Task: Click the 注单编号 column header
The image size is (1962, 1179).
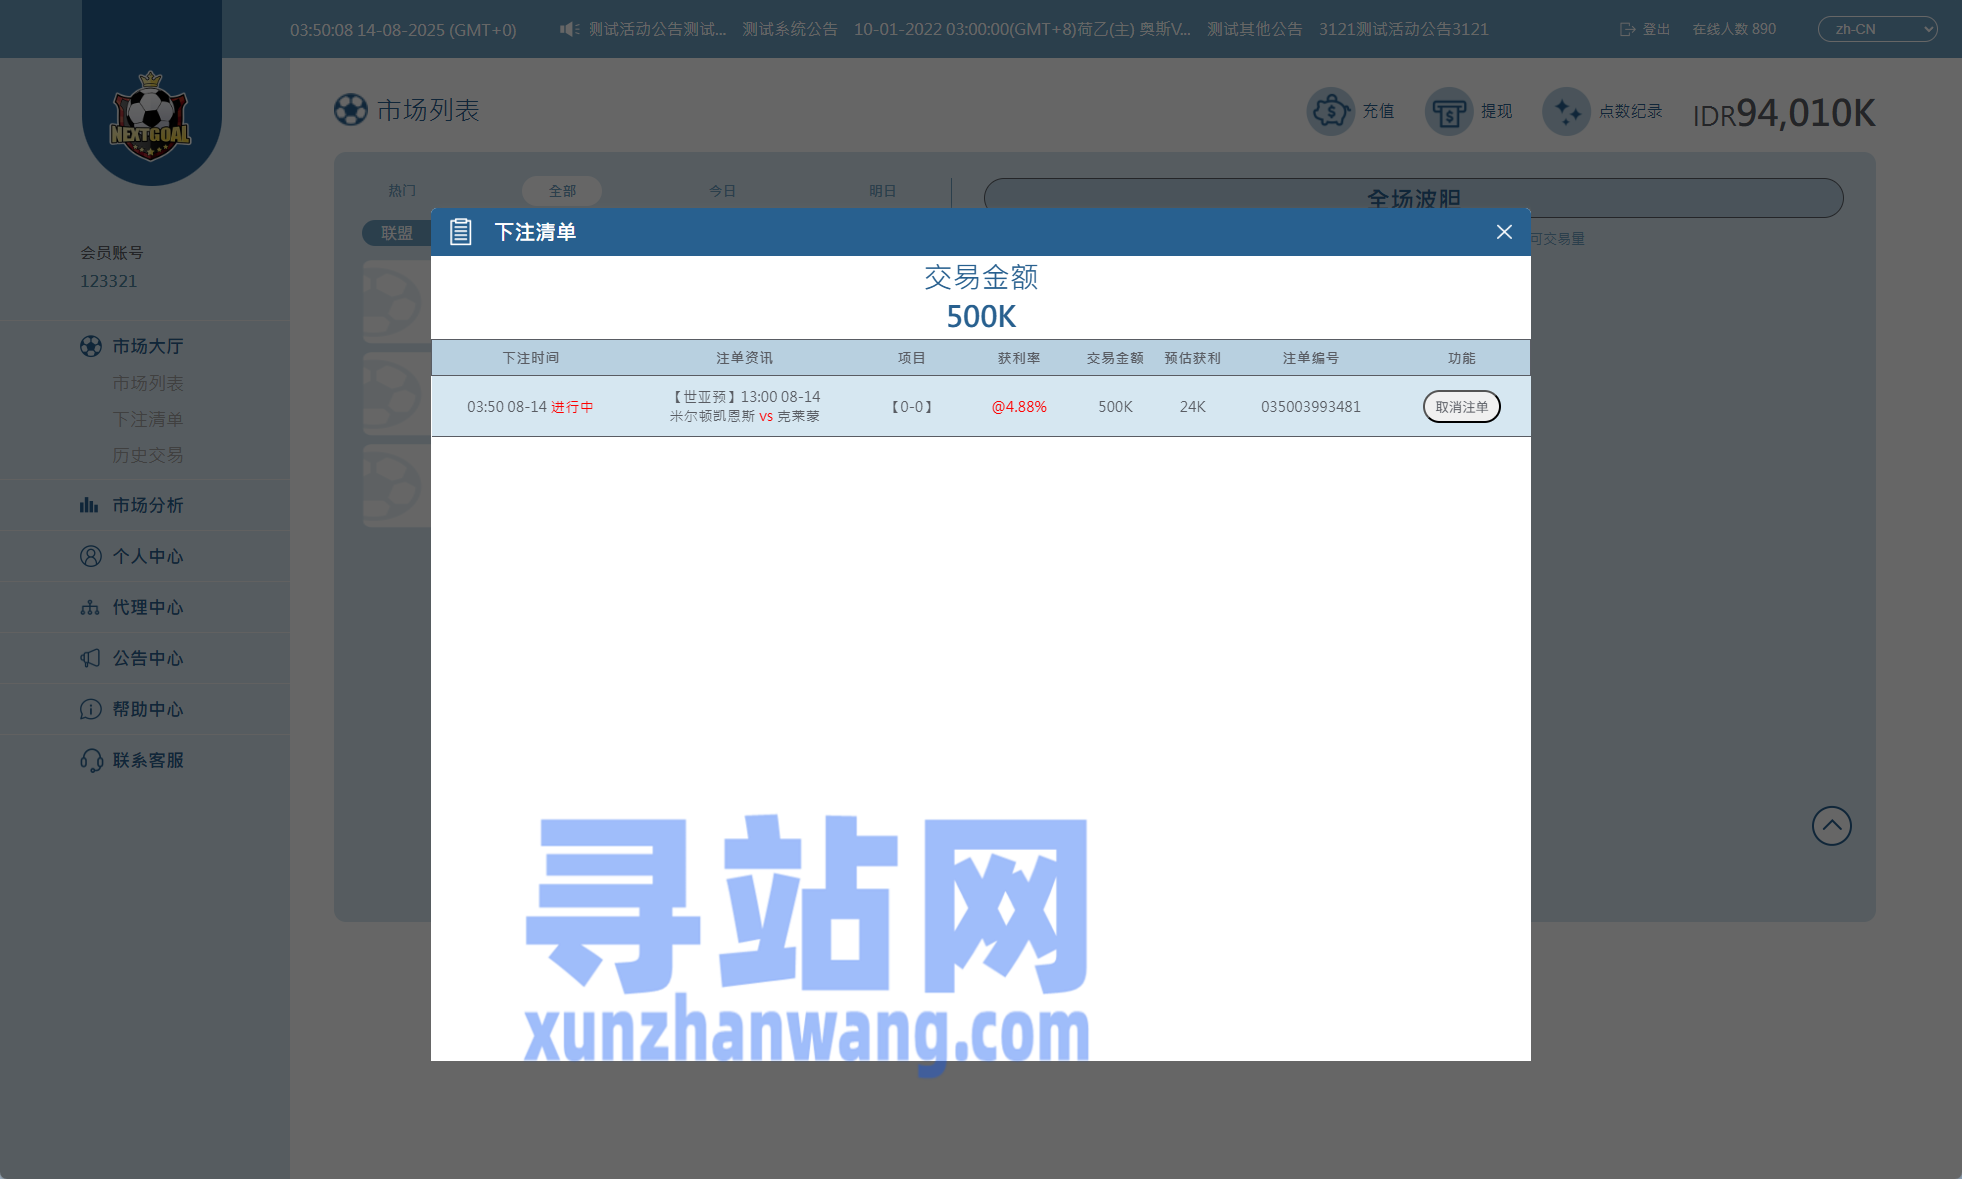Action: click(1310, 358)
